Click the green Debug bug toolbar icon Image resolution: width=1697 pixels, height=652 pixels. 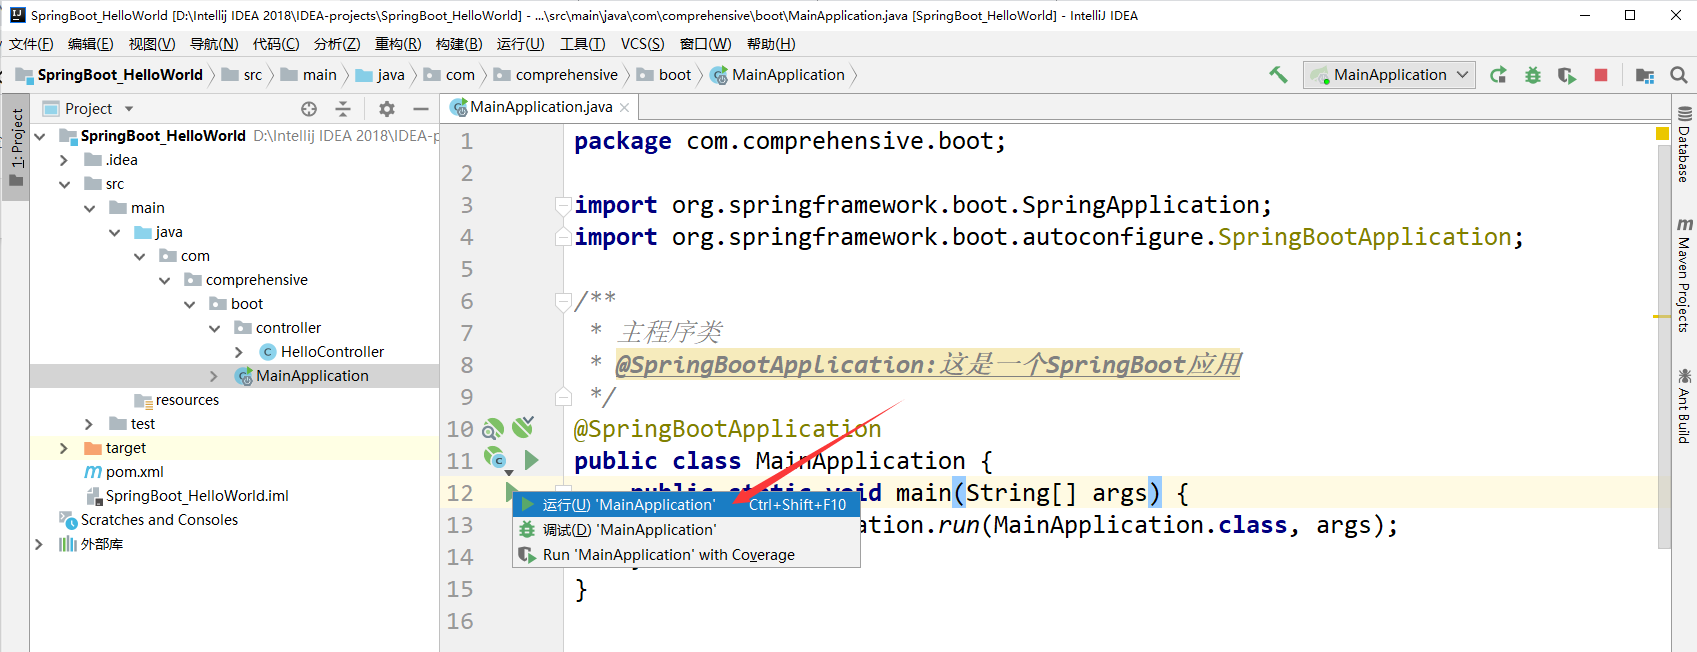(x=1532, y=75)
